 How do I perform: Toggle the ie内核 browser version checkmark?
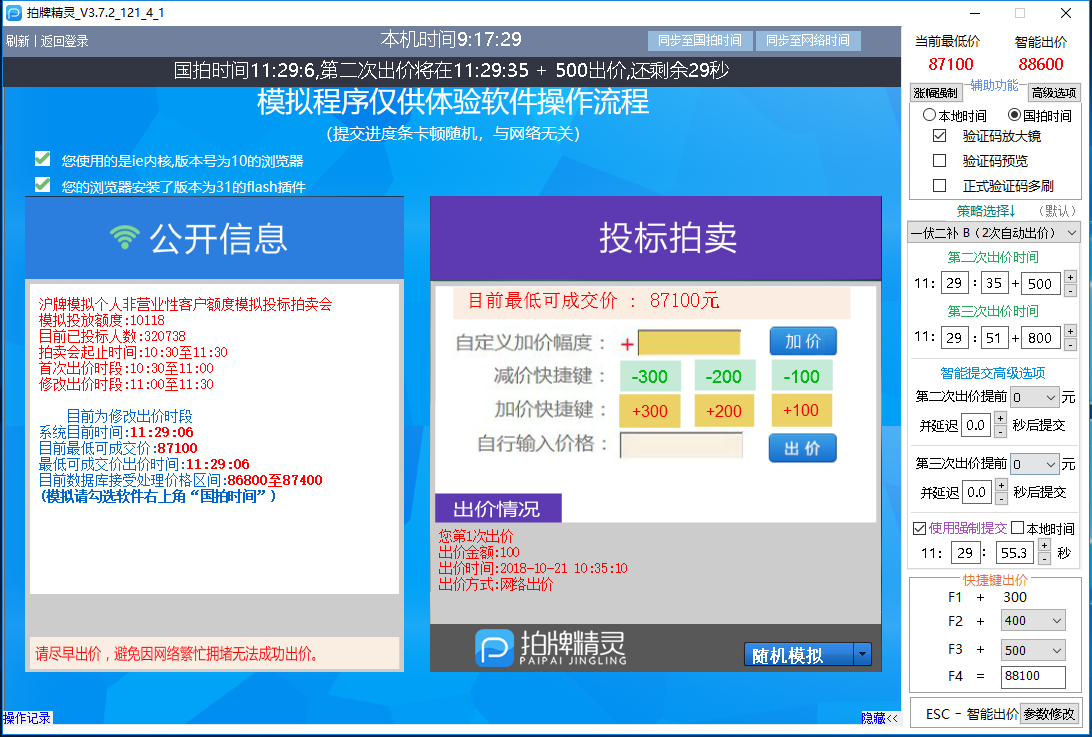click(42, 159)
